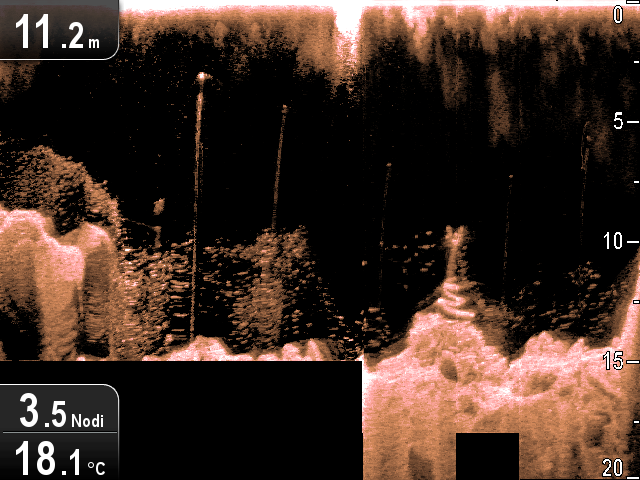Tap the 18.1 °C water temperature readout
The image size is (640, 480).
[59, 456]
